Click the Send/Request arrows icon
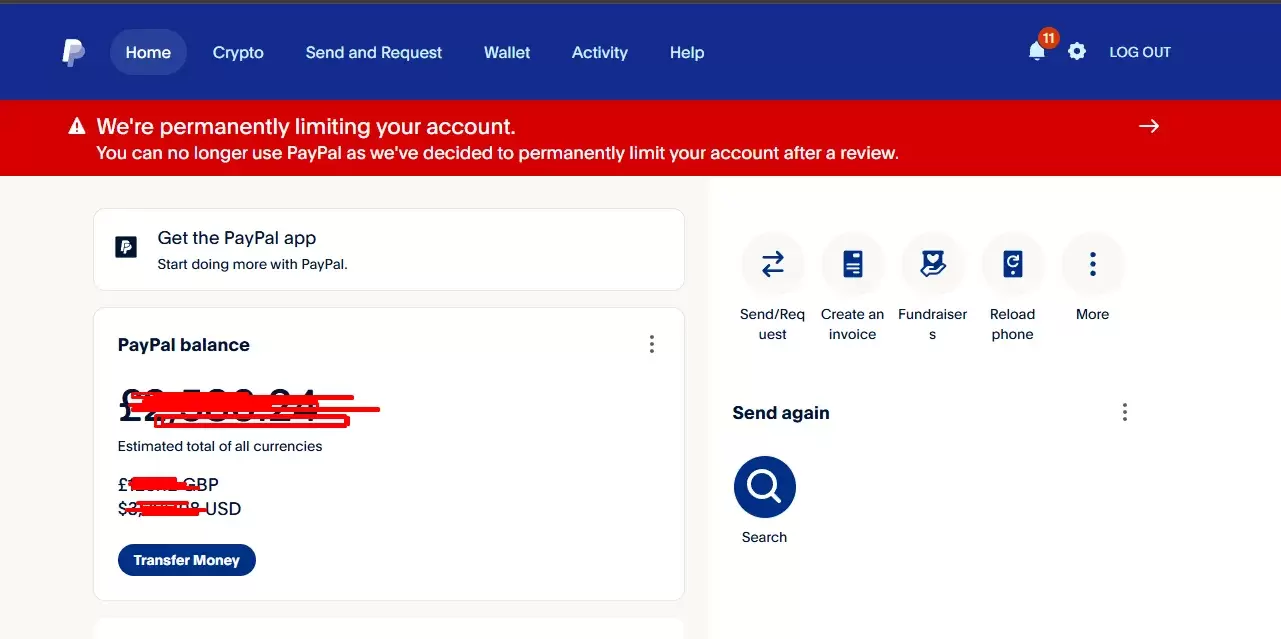This screenshot has width=1281, height=639. coord(773,264)
